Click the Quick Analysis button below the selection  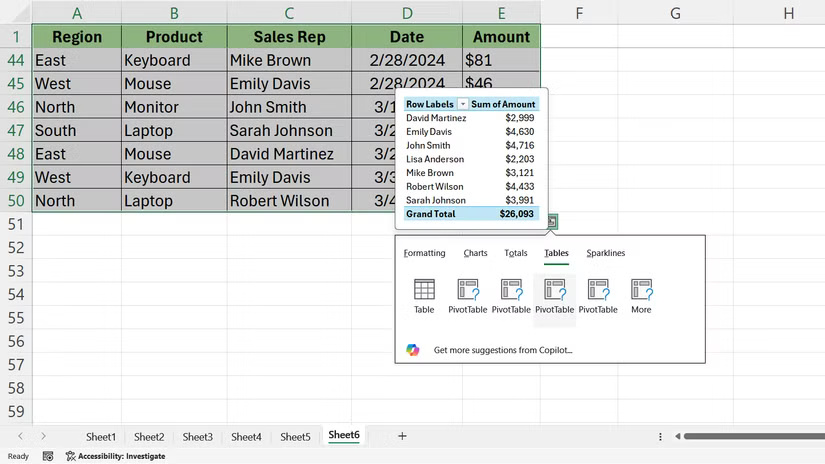(x=553, y=222)
